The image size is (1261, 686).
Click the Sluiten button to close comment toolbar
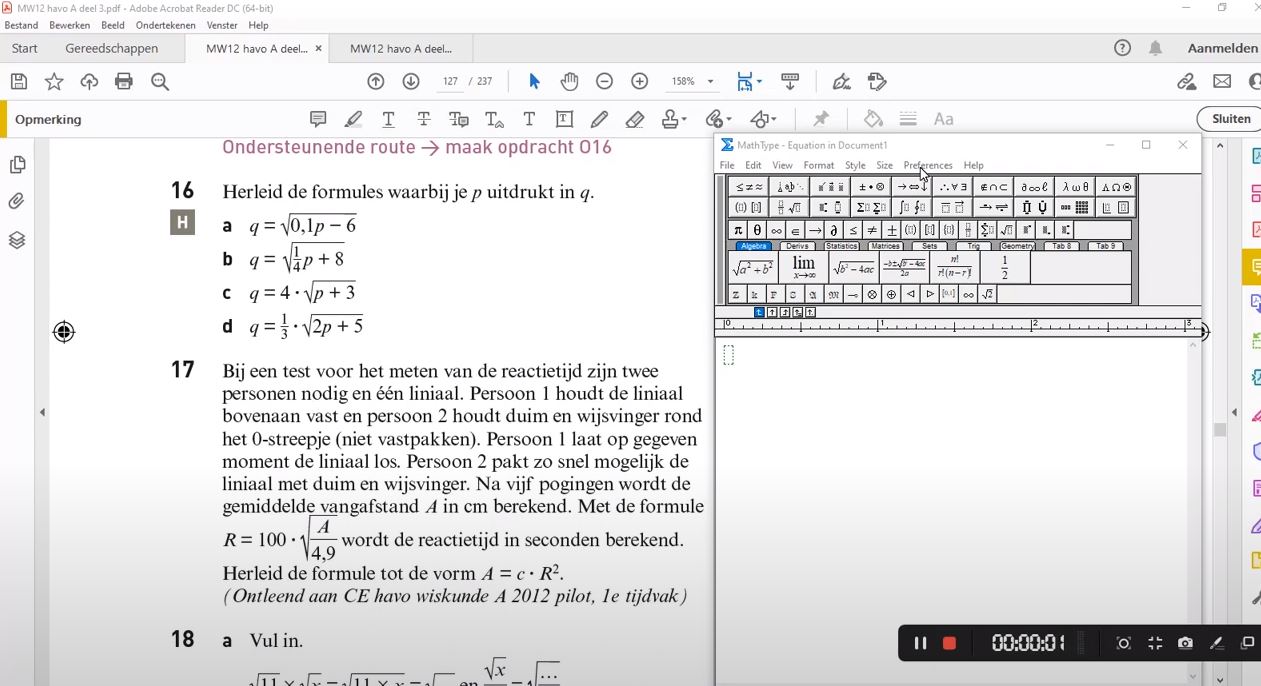1230,119
